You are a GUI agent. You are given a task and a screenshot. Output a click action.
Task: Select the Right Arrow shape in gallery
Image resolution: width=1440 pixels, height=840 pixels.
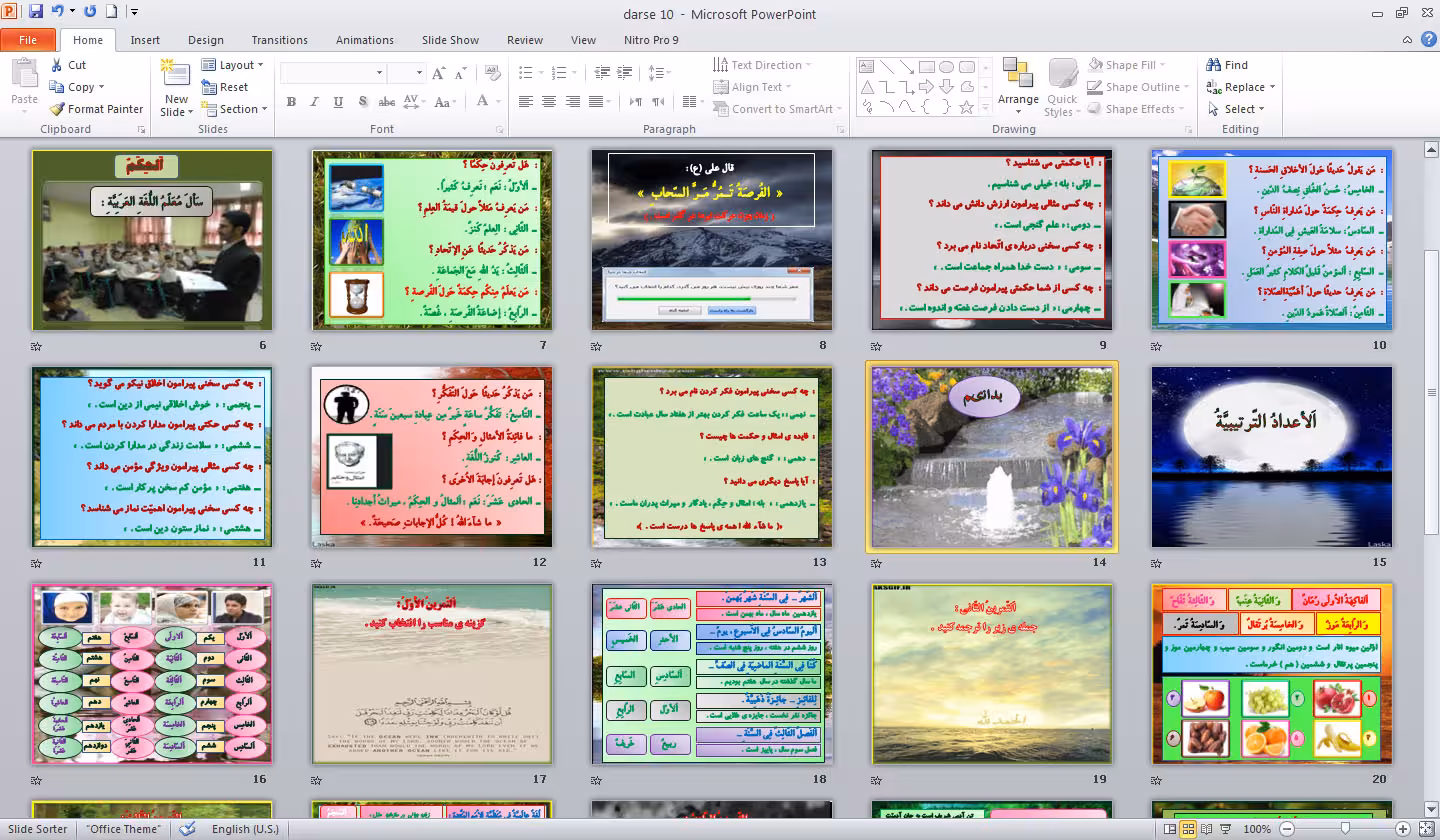[926, 87]
